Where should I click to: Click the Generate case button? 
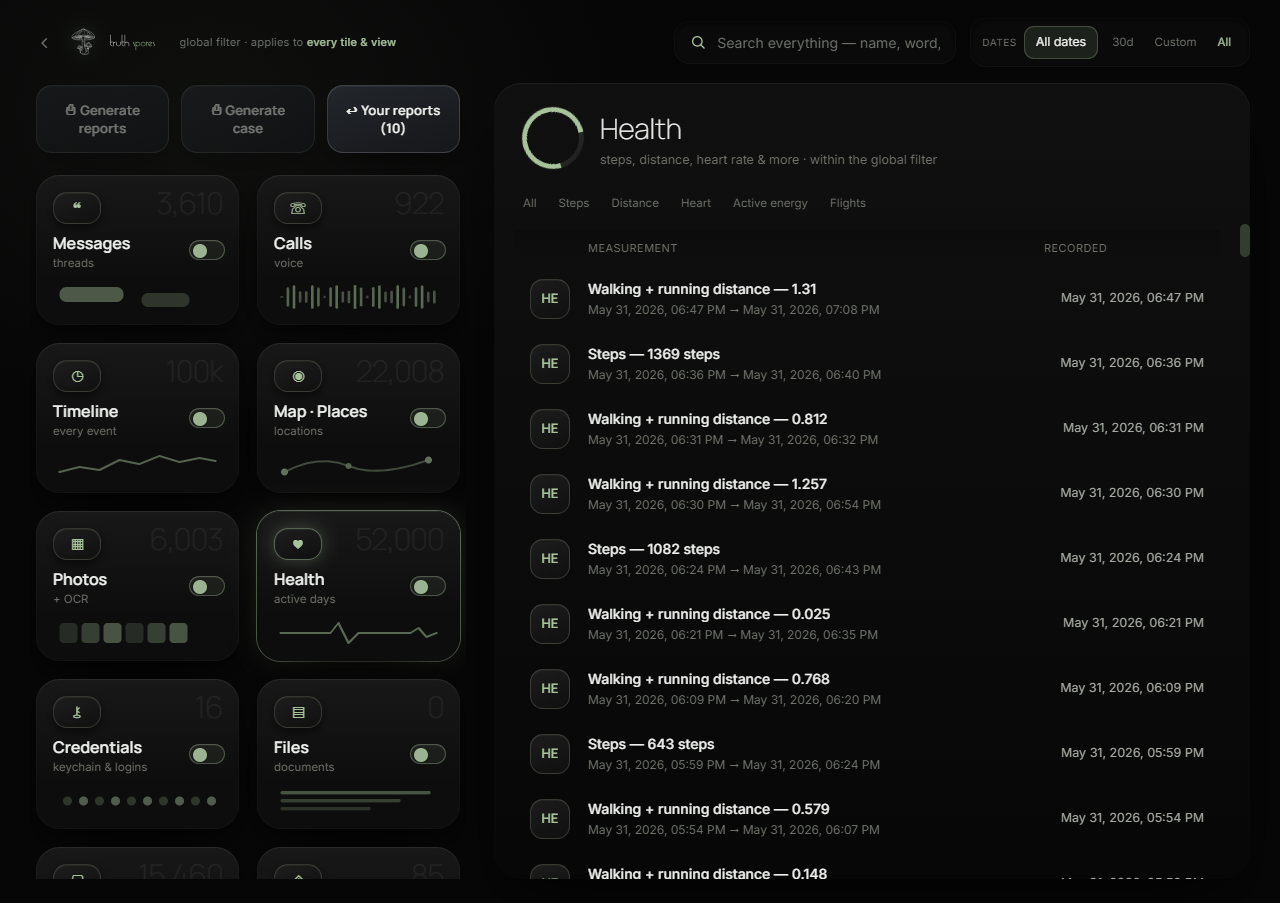[248, 119]
